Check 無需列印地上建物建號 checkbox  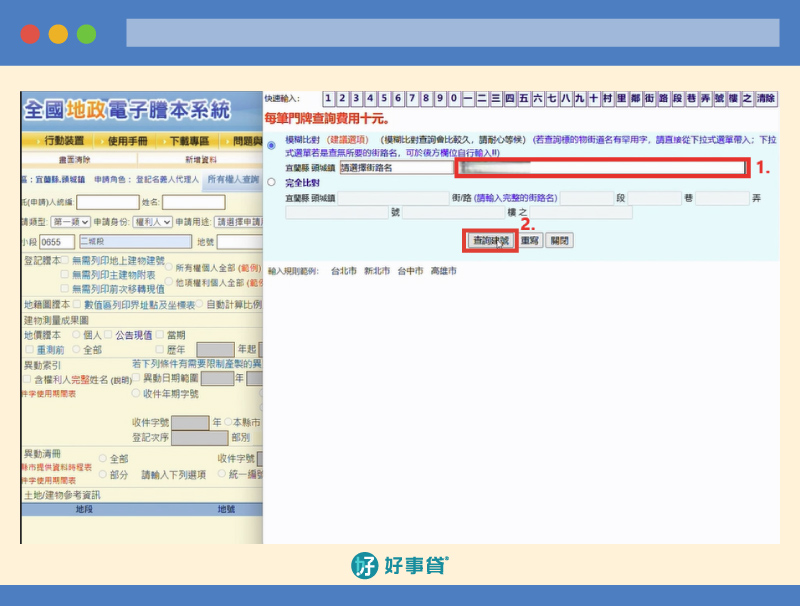click(64, 260)
